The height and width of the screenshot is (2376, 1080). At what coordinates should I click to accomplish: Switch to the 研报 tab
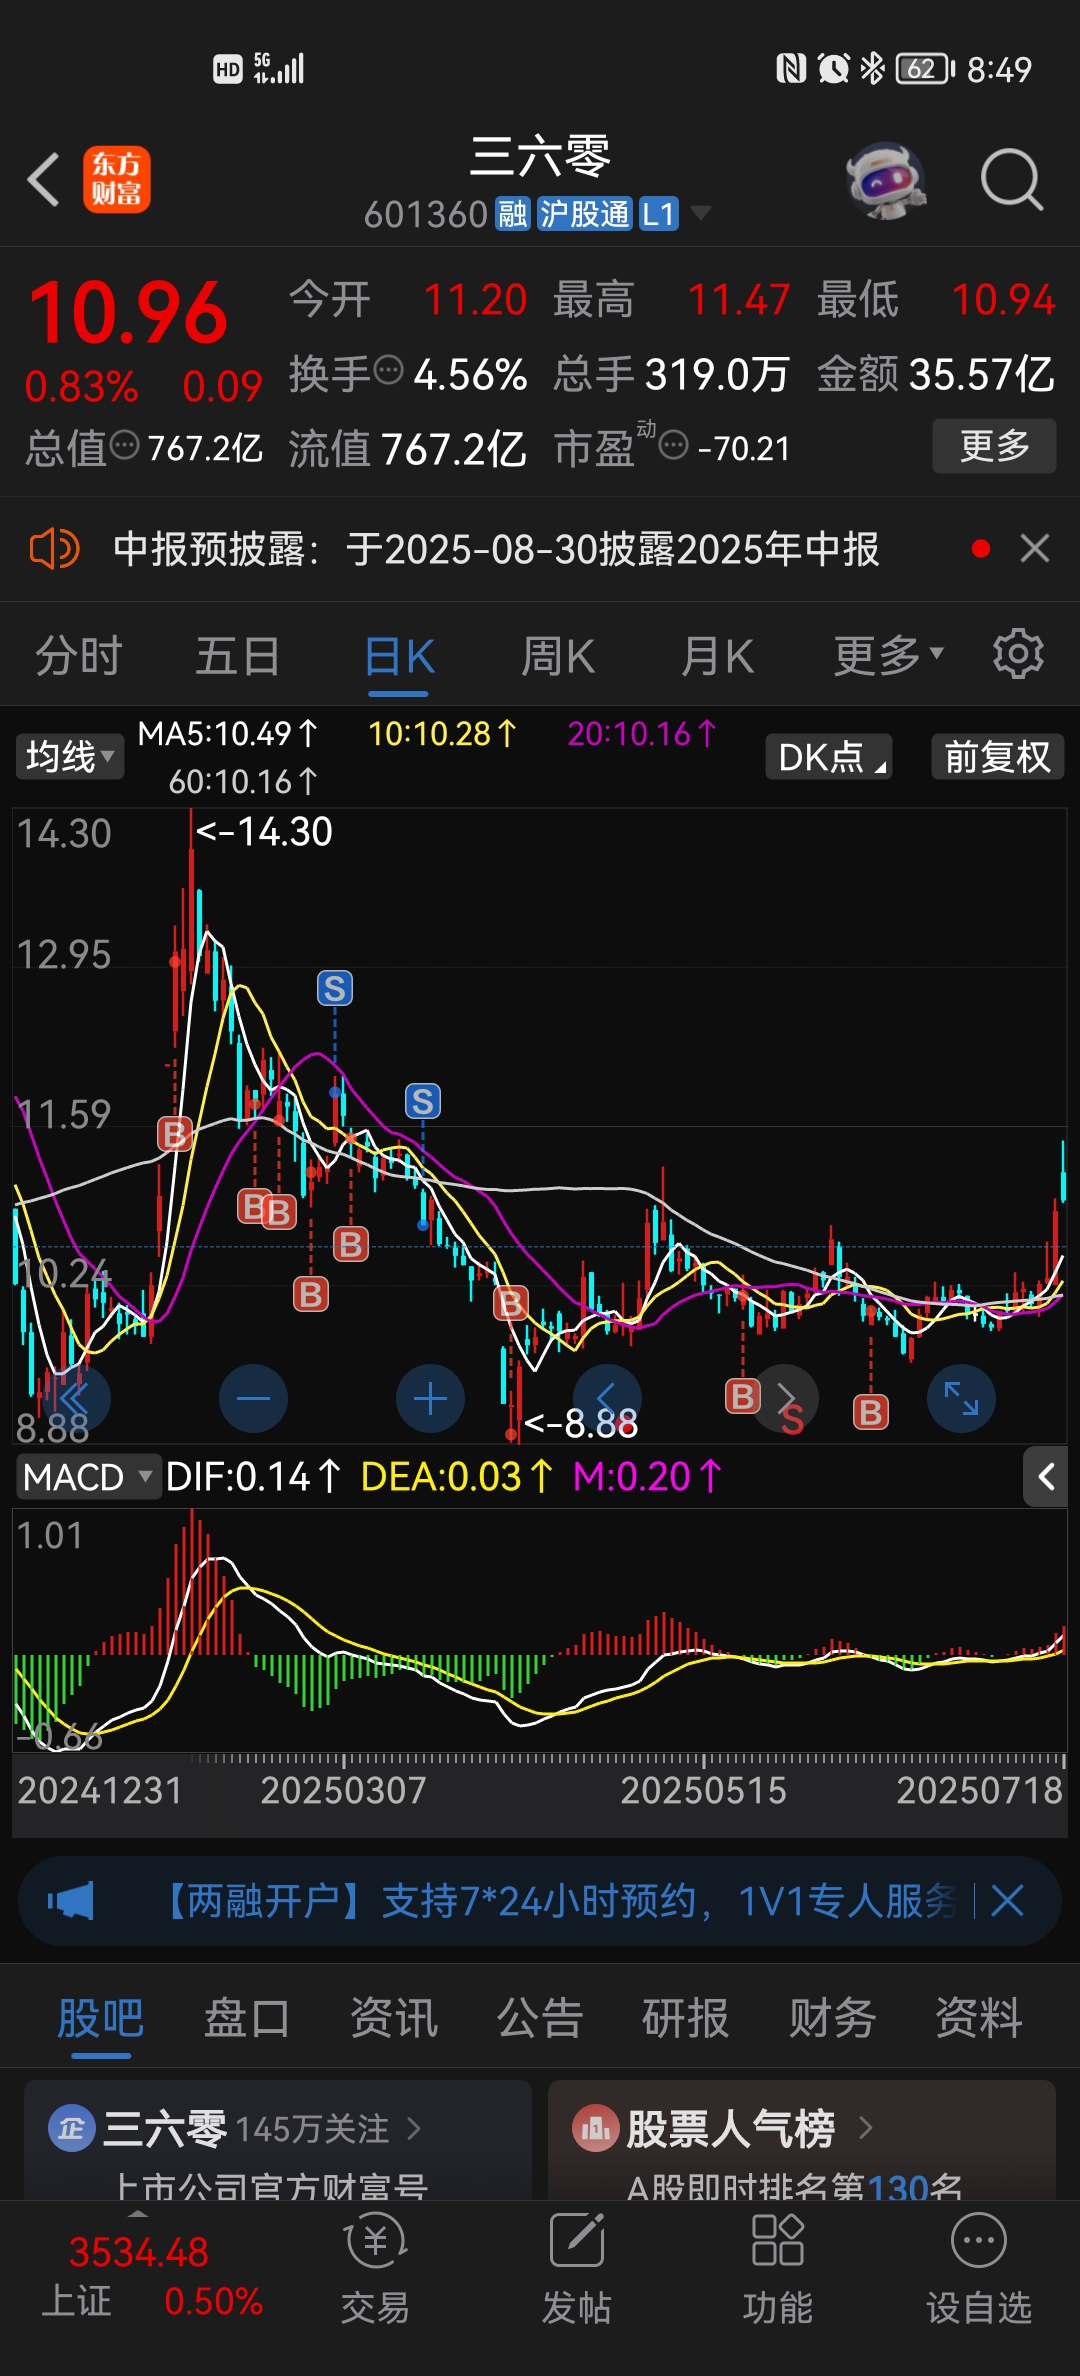(686, 2018)
